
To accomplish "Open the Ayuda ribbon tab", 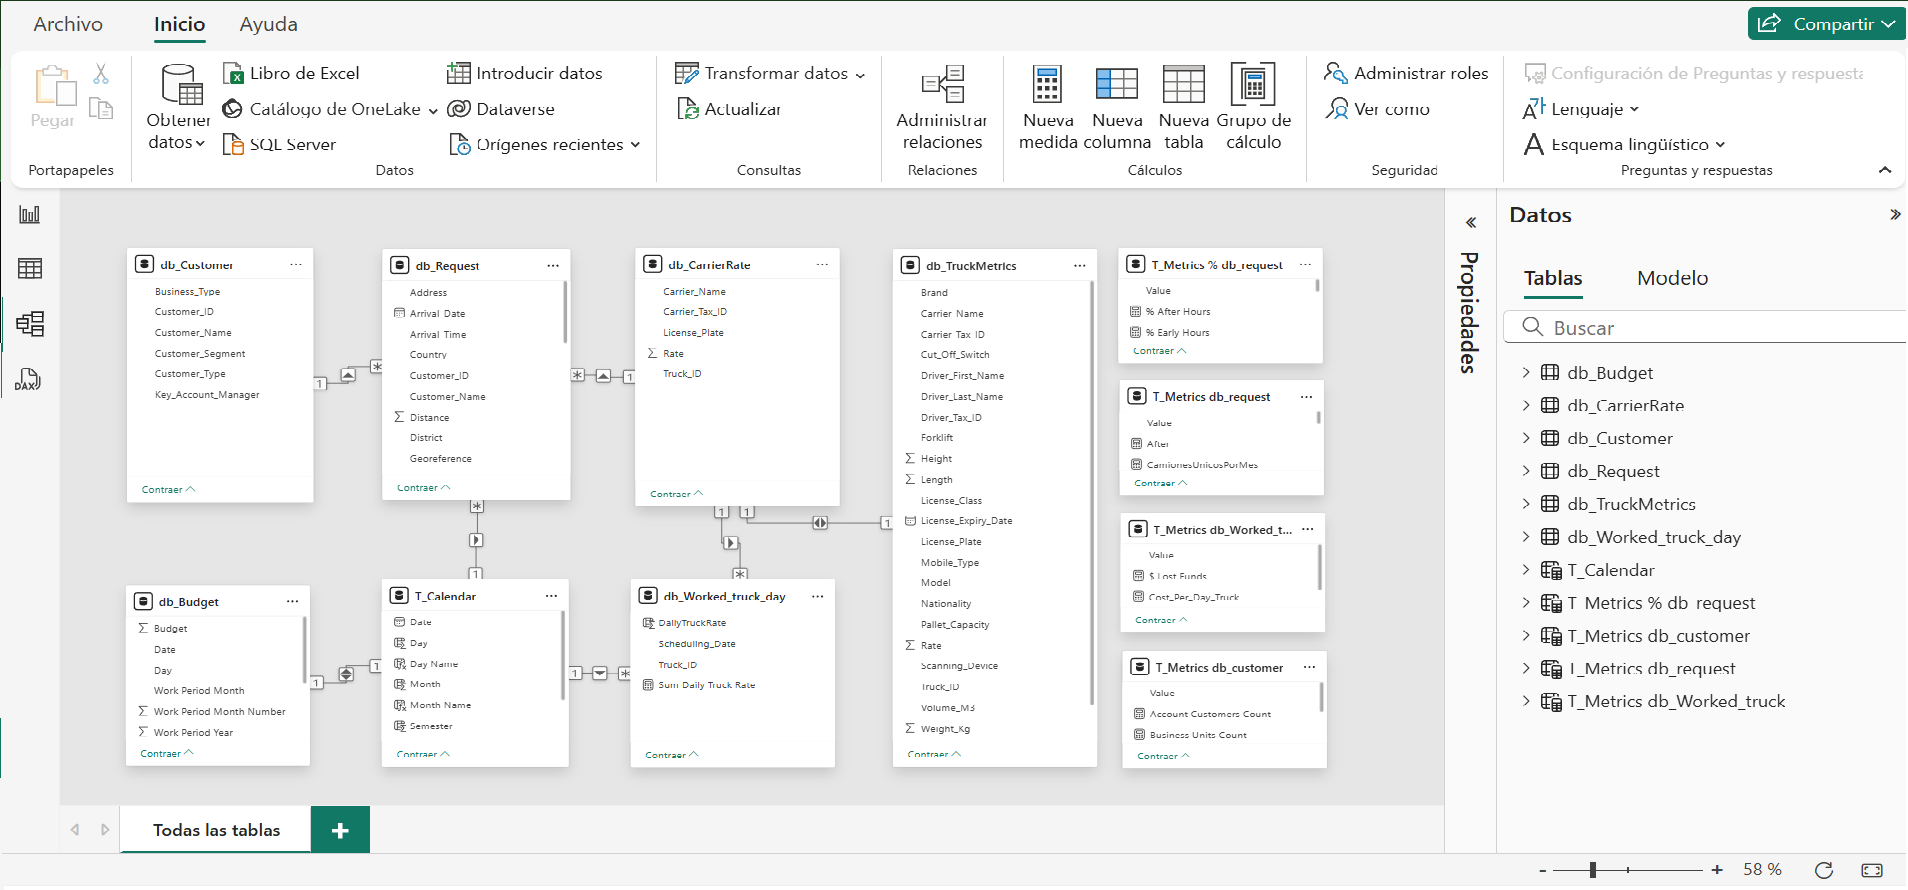I will (268, 24).
